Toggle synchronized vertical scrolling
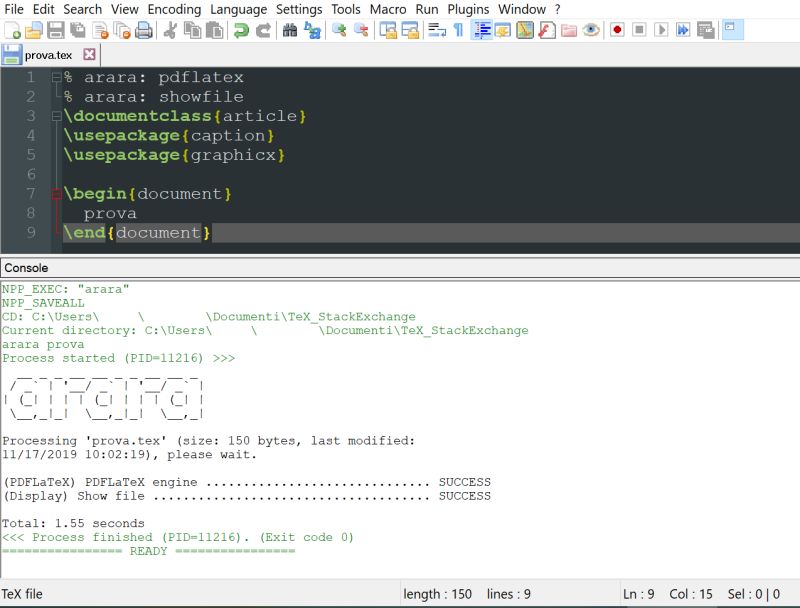This screenshot has height=608, width=800. tap(388, 30)
